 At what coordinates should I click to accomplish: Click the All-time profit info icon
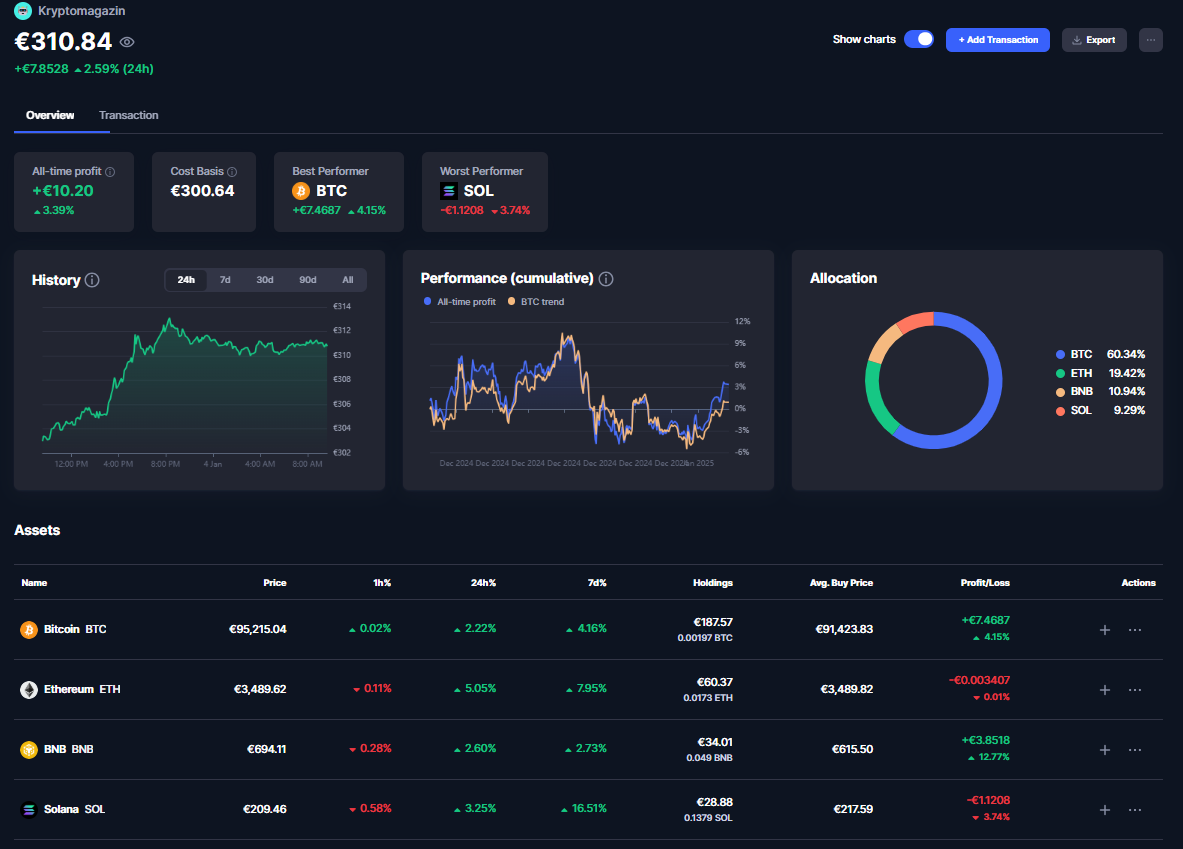click(110, 172)
